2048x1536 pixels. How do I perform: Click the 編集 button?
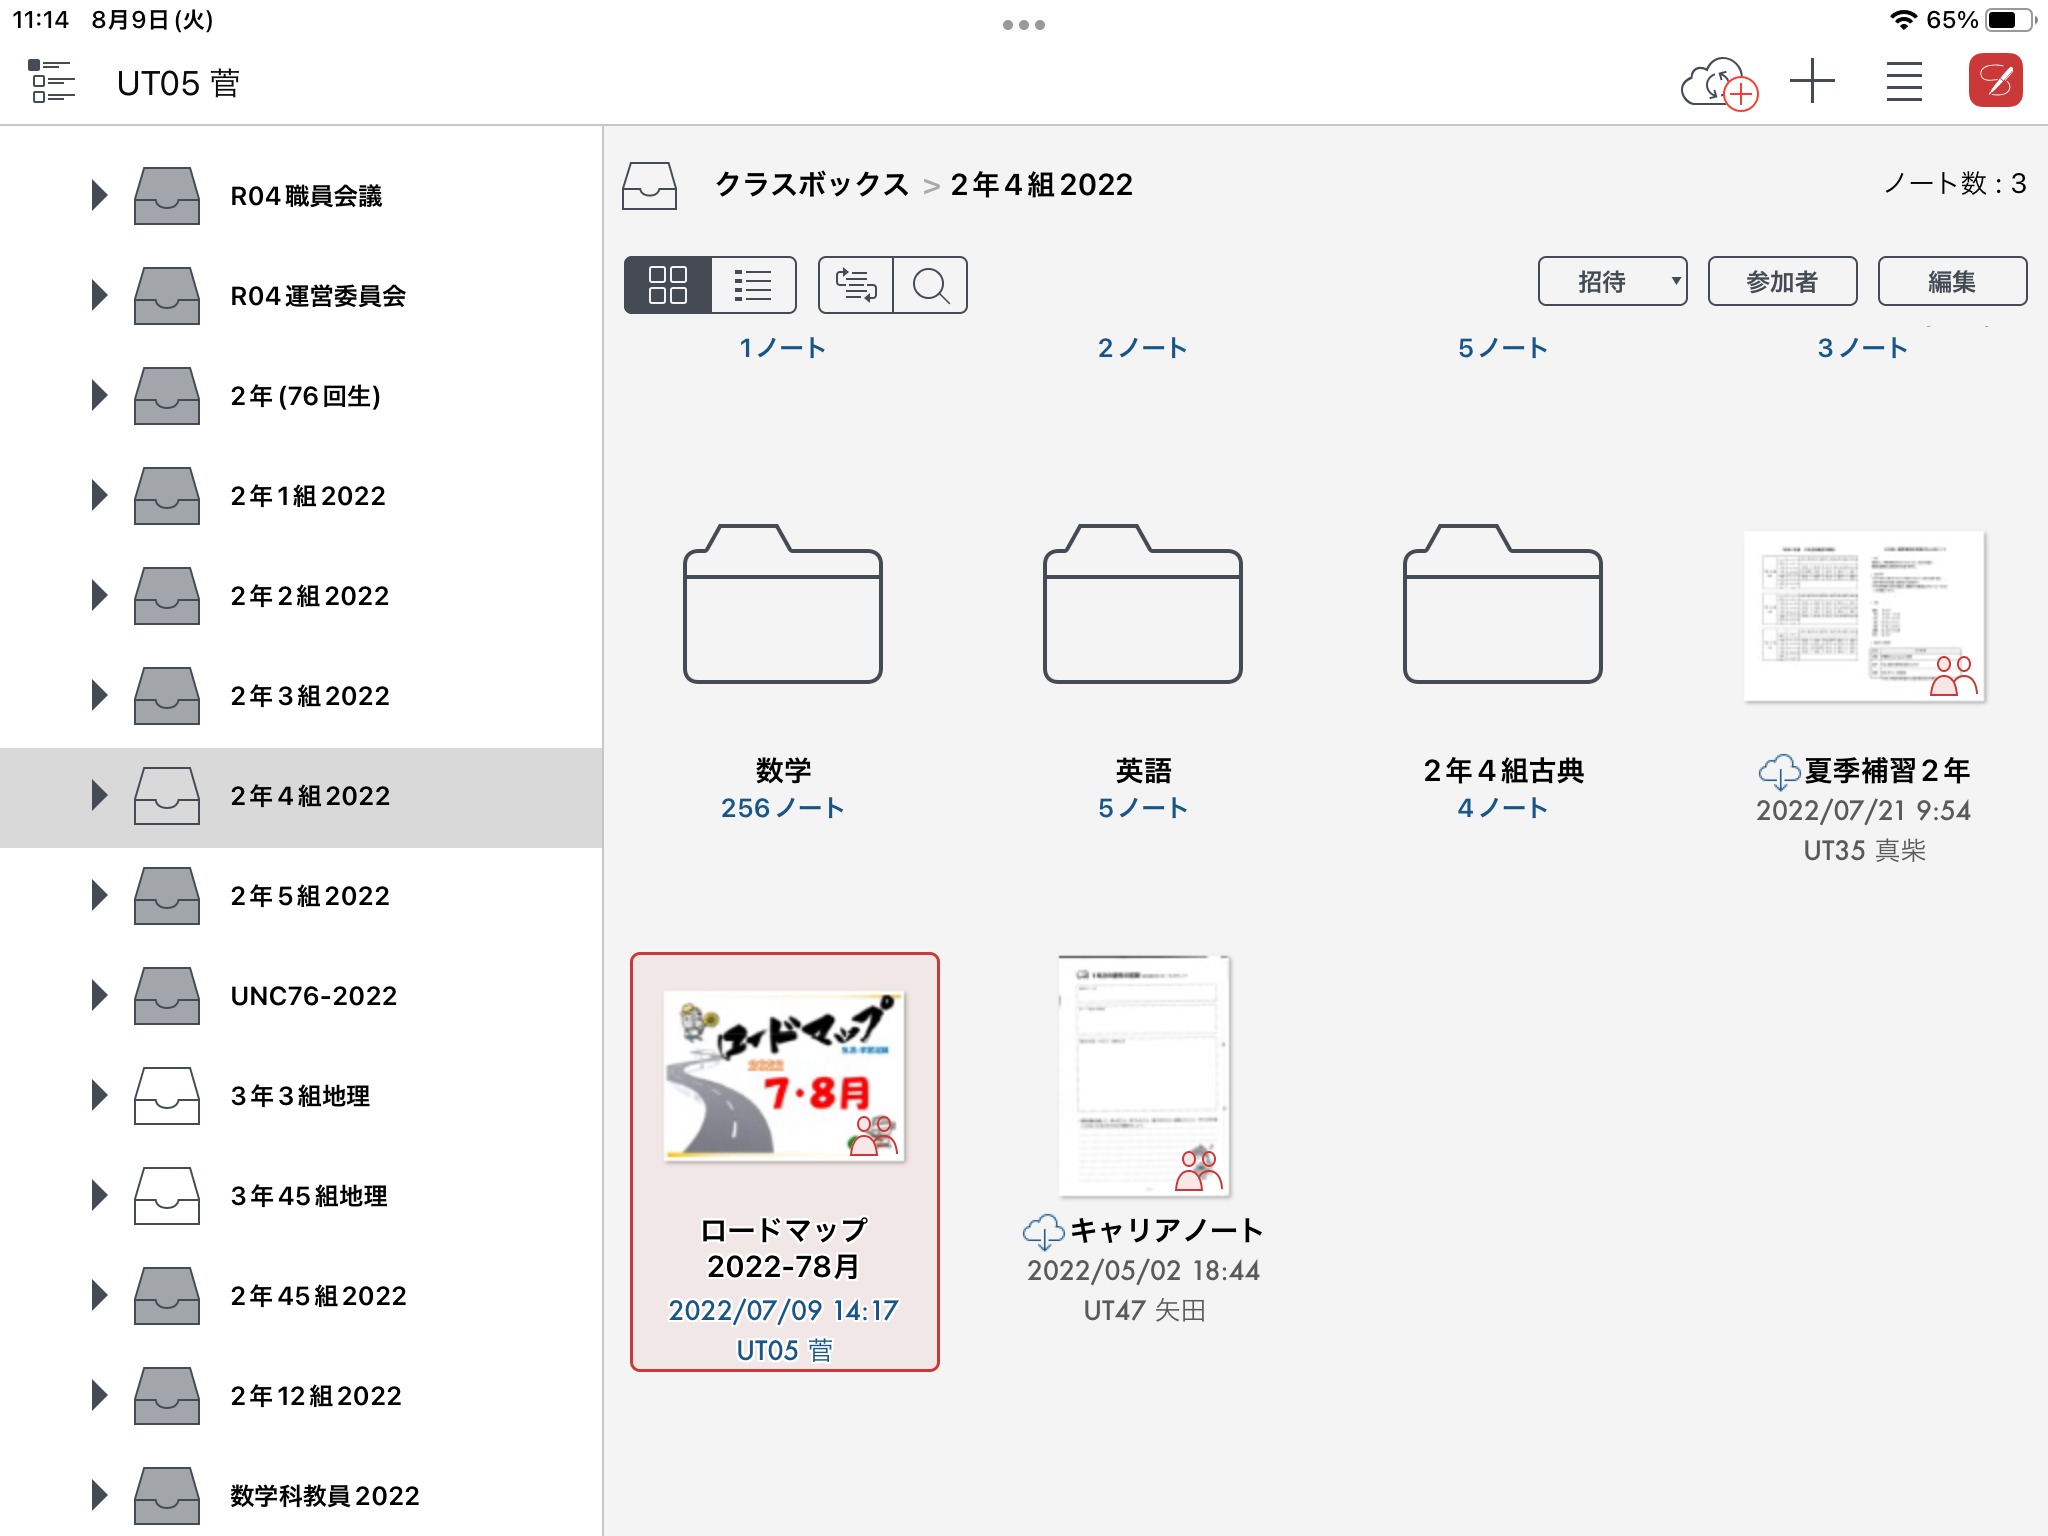point(1952,282)
